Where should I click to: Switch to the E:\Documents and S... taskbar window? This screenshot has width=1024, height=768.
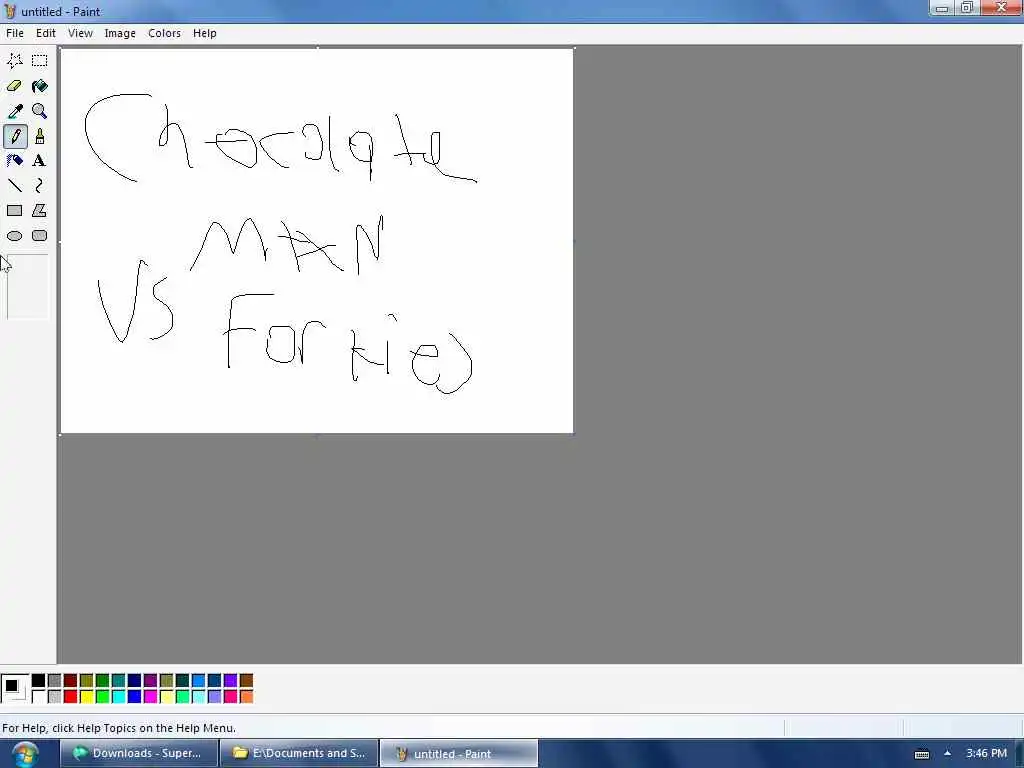click(x=299, y=753)
